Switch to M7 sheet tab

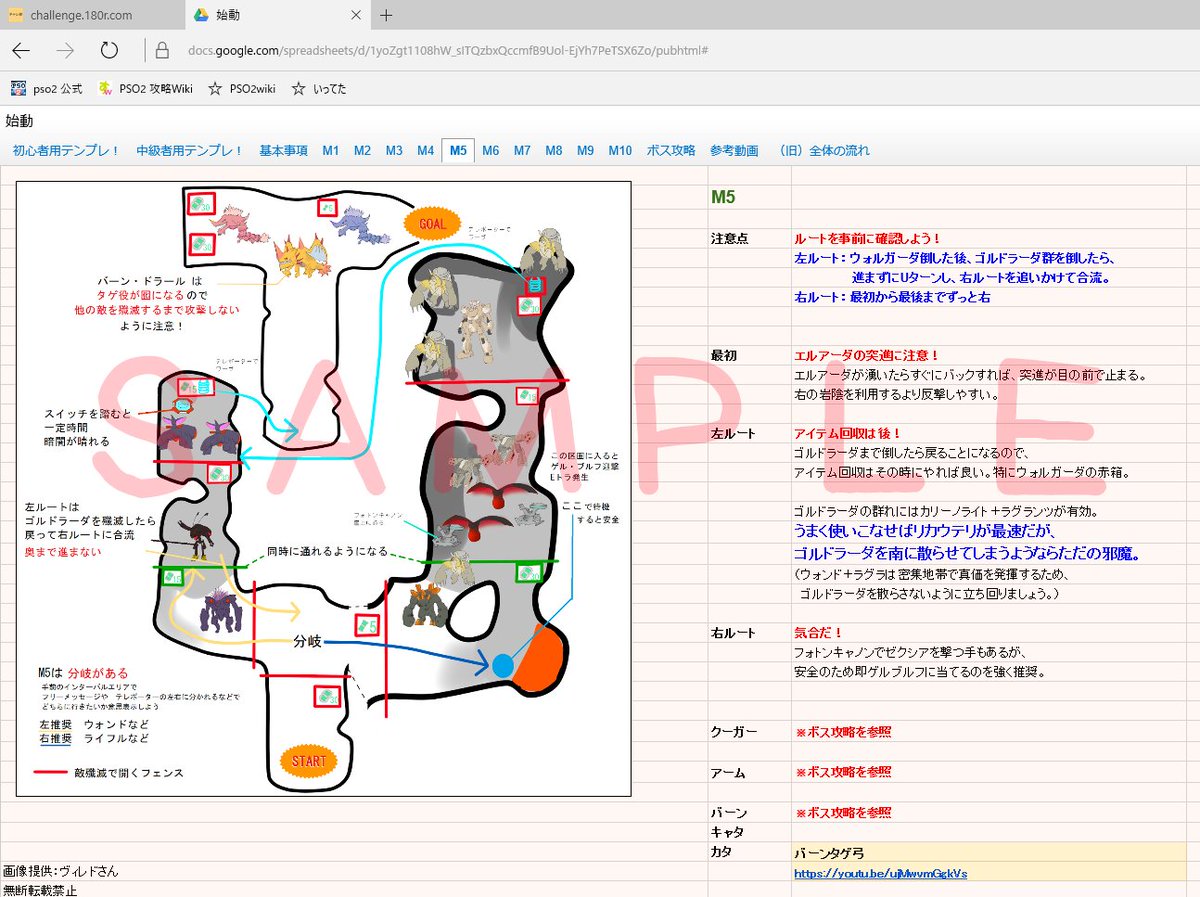coord(522,151)
